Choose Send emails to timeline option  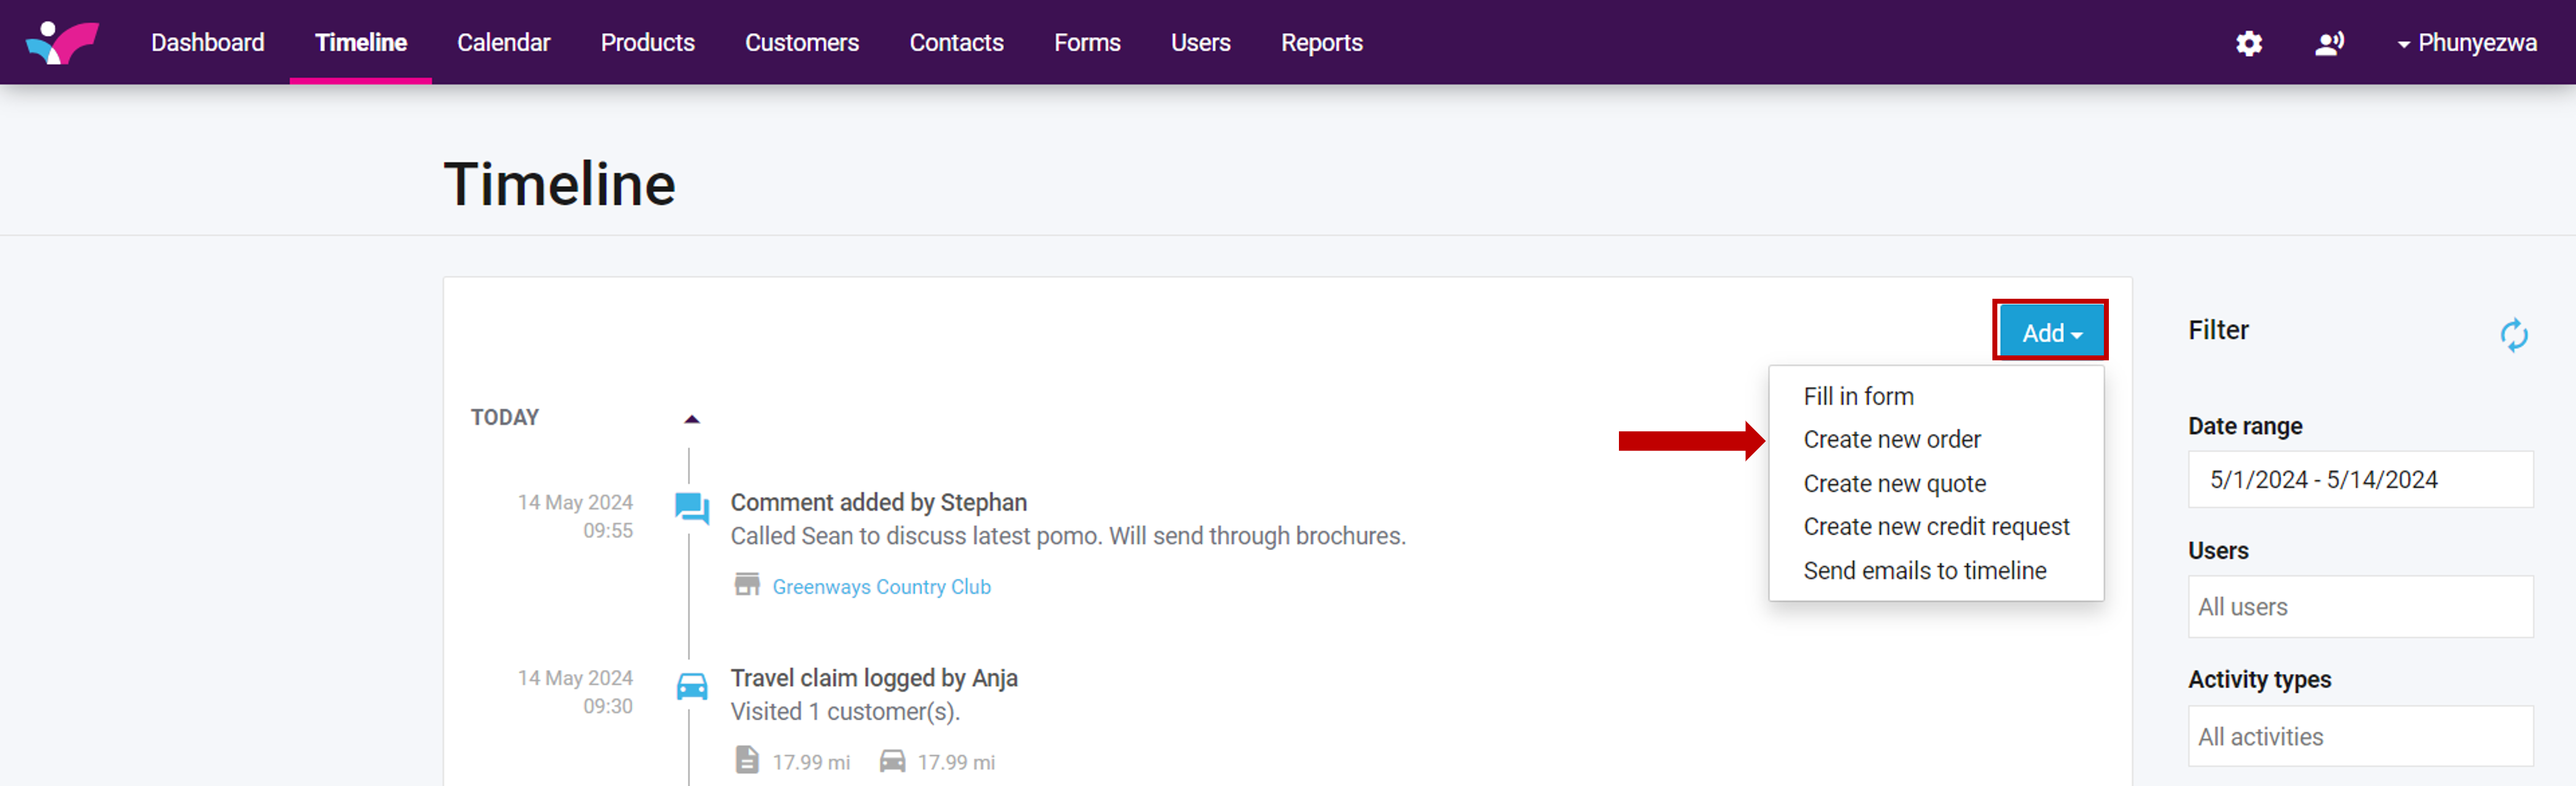1924,570
